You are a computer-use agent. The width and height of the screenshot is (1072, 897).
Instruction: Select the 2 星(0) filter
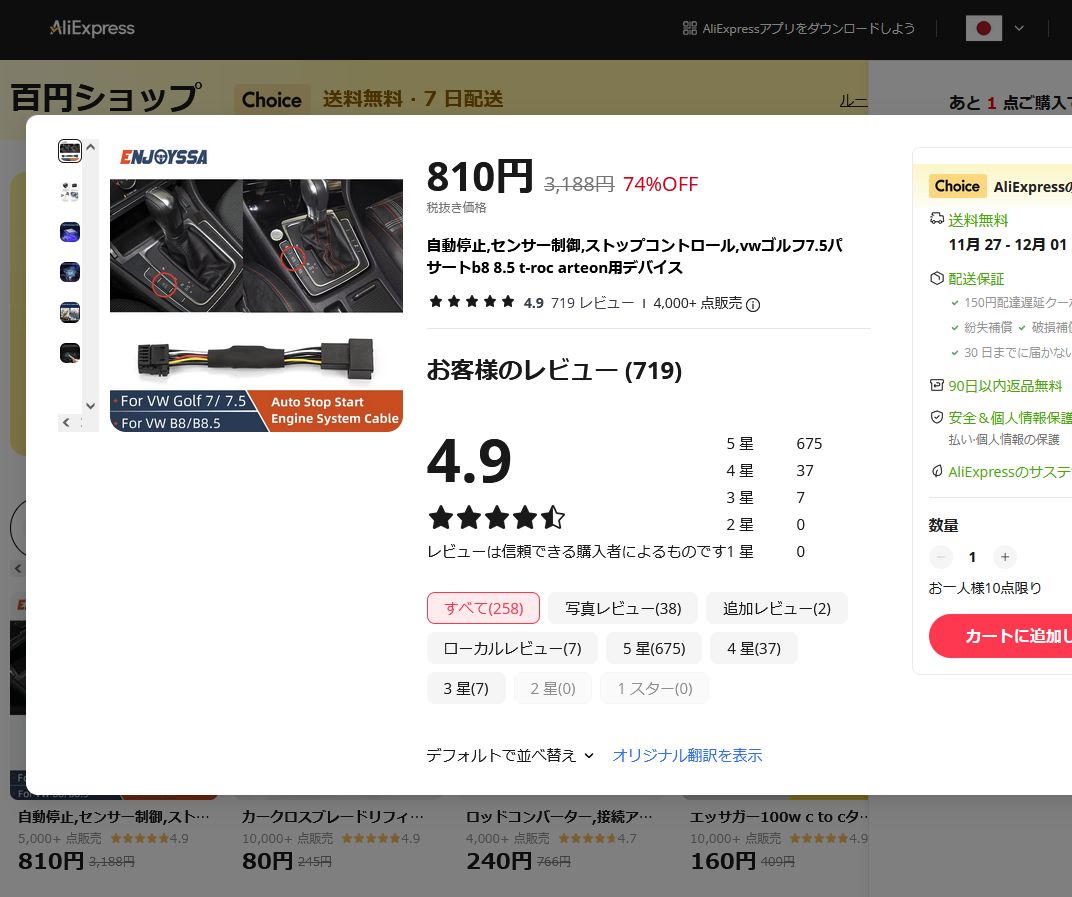(552, 688)
